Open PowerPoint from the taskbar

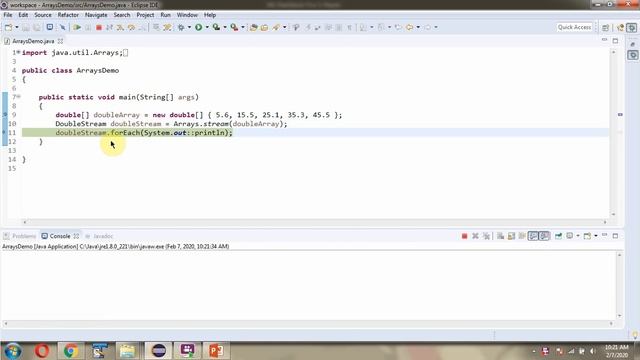(x=216, y=351)
